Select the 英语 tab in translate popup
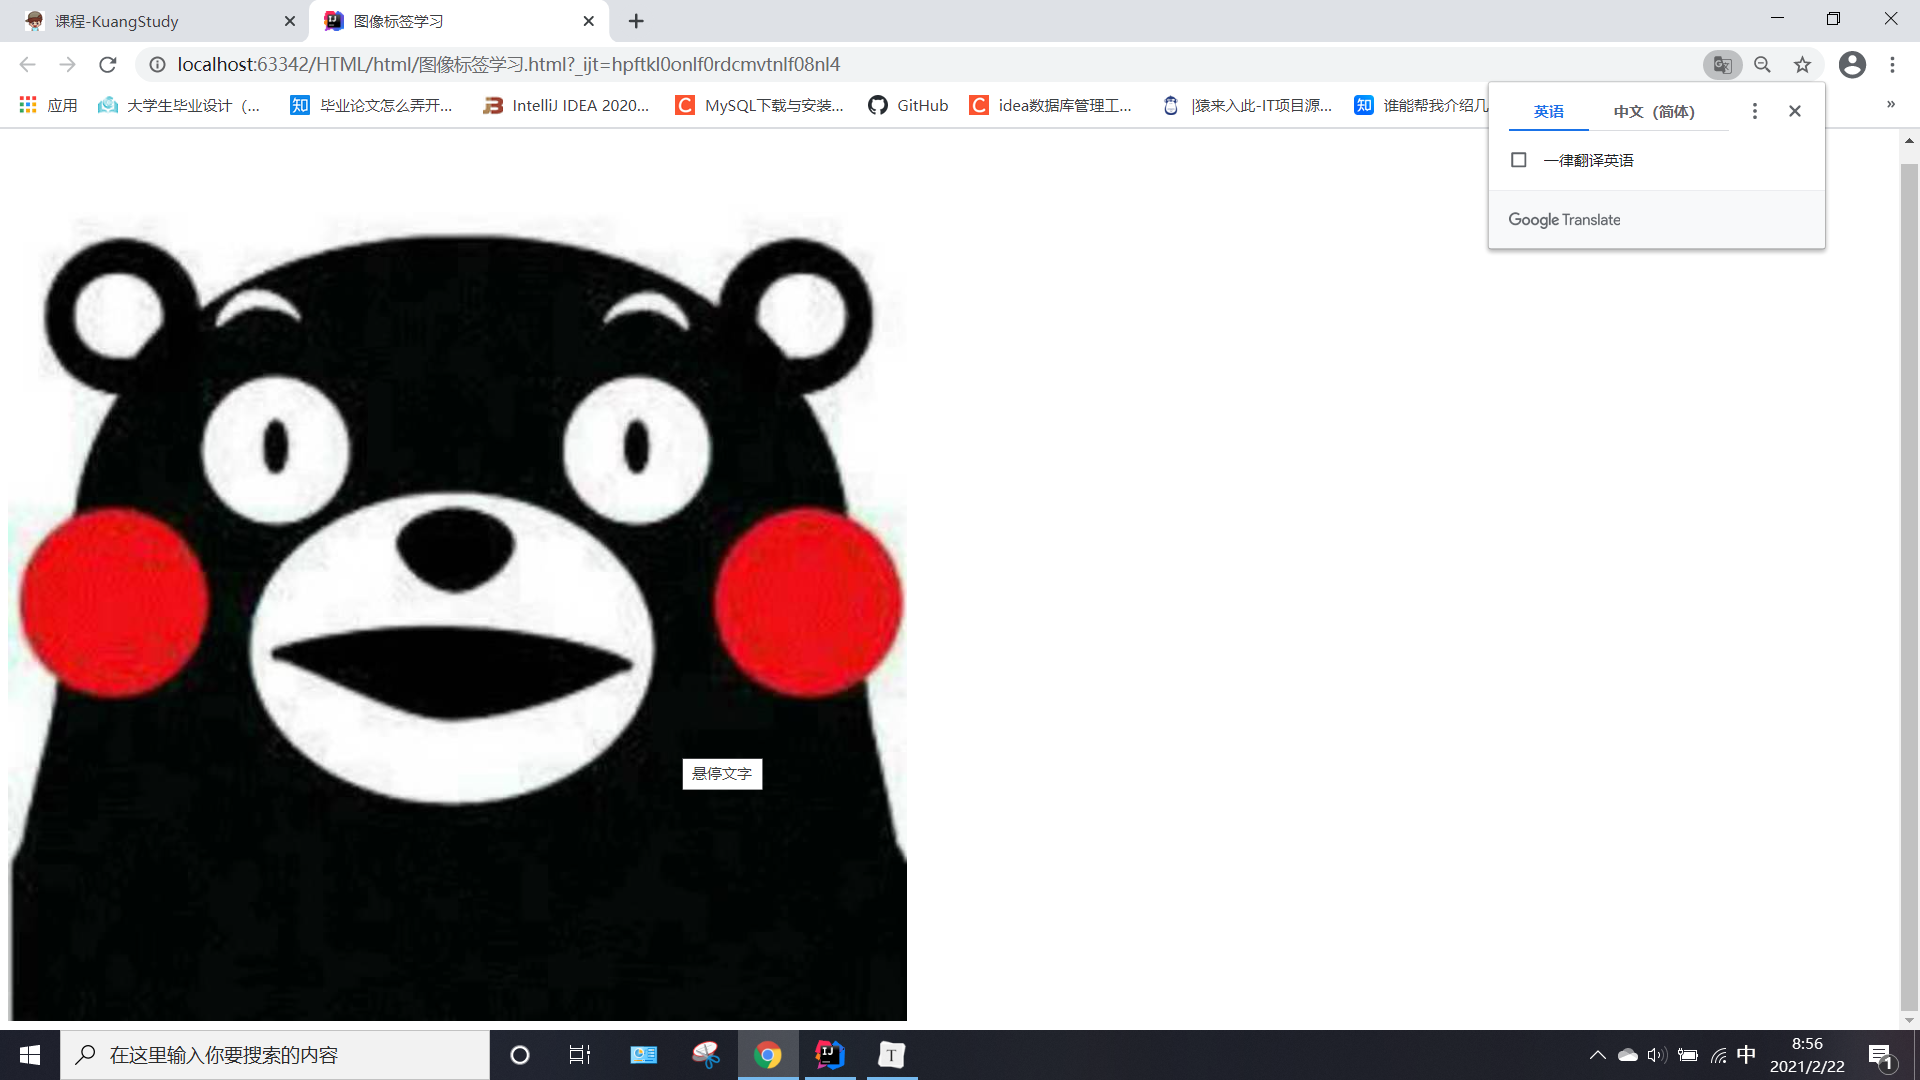The image size is (1920, 1080). pos(1548,111)
